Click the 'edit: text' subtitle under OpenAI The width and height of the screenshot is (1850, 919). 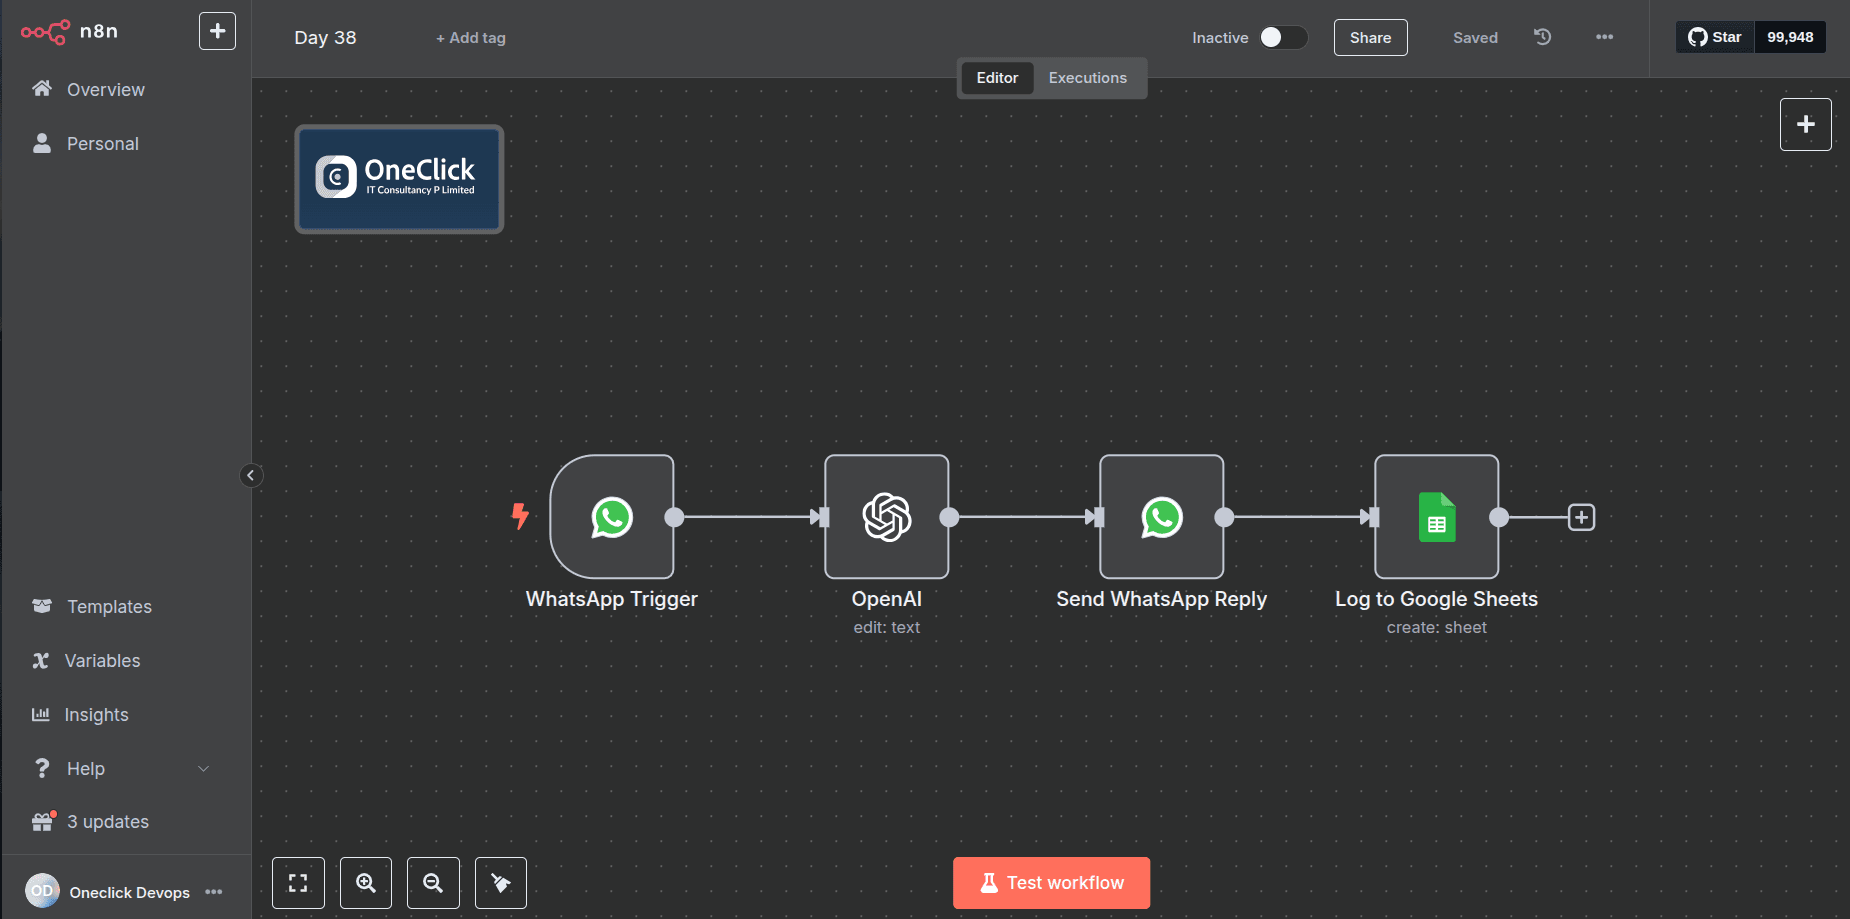click(887, 628)
